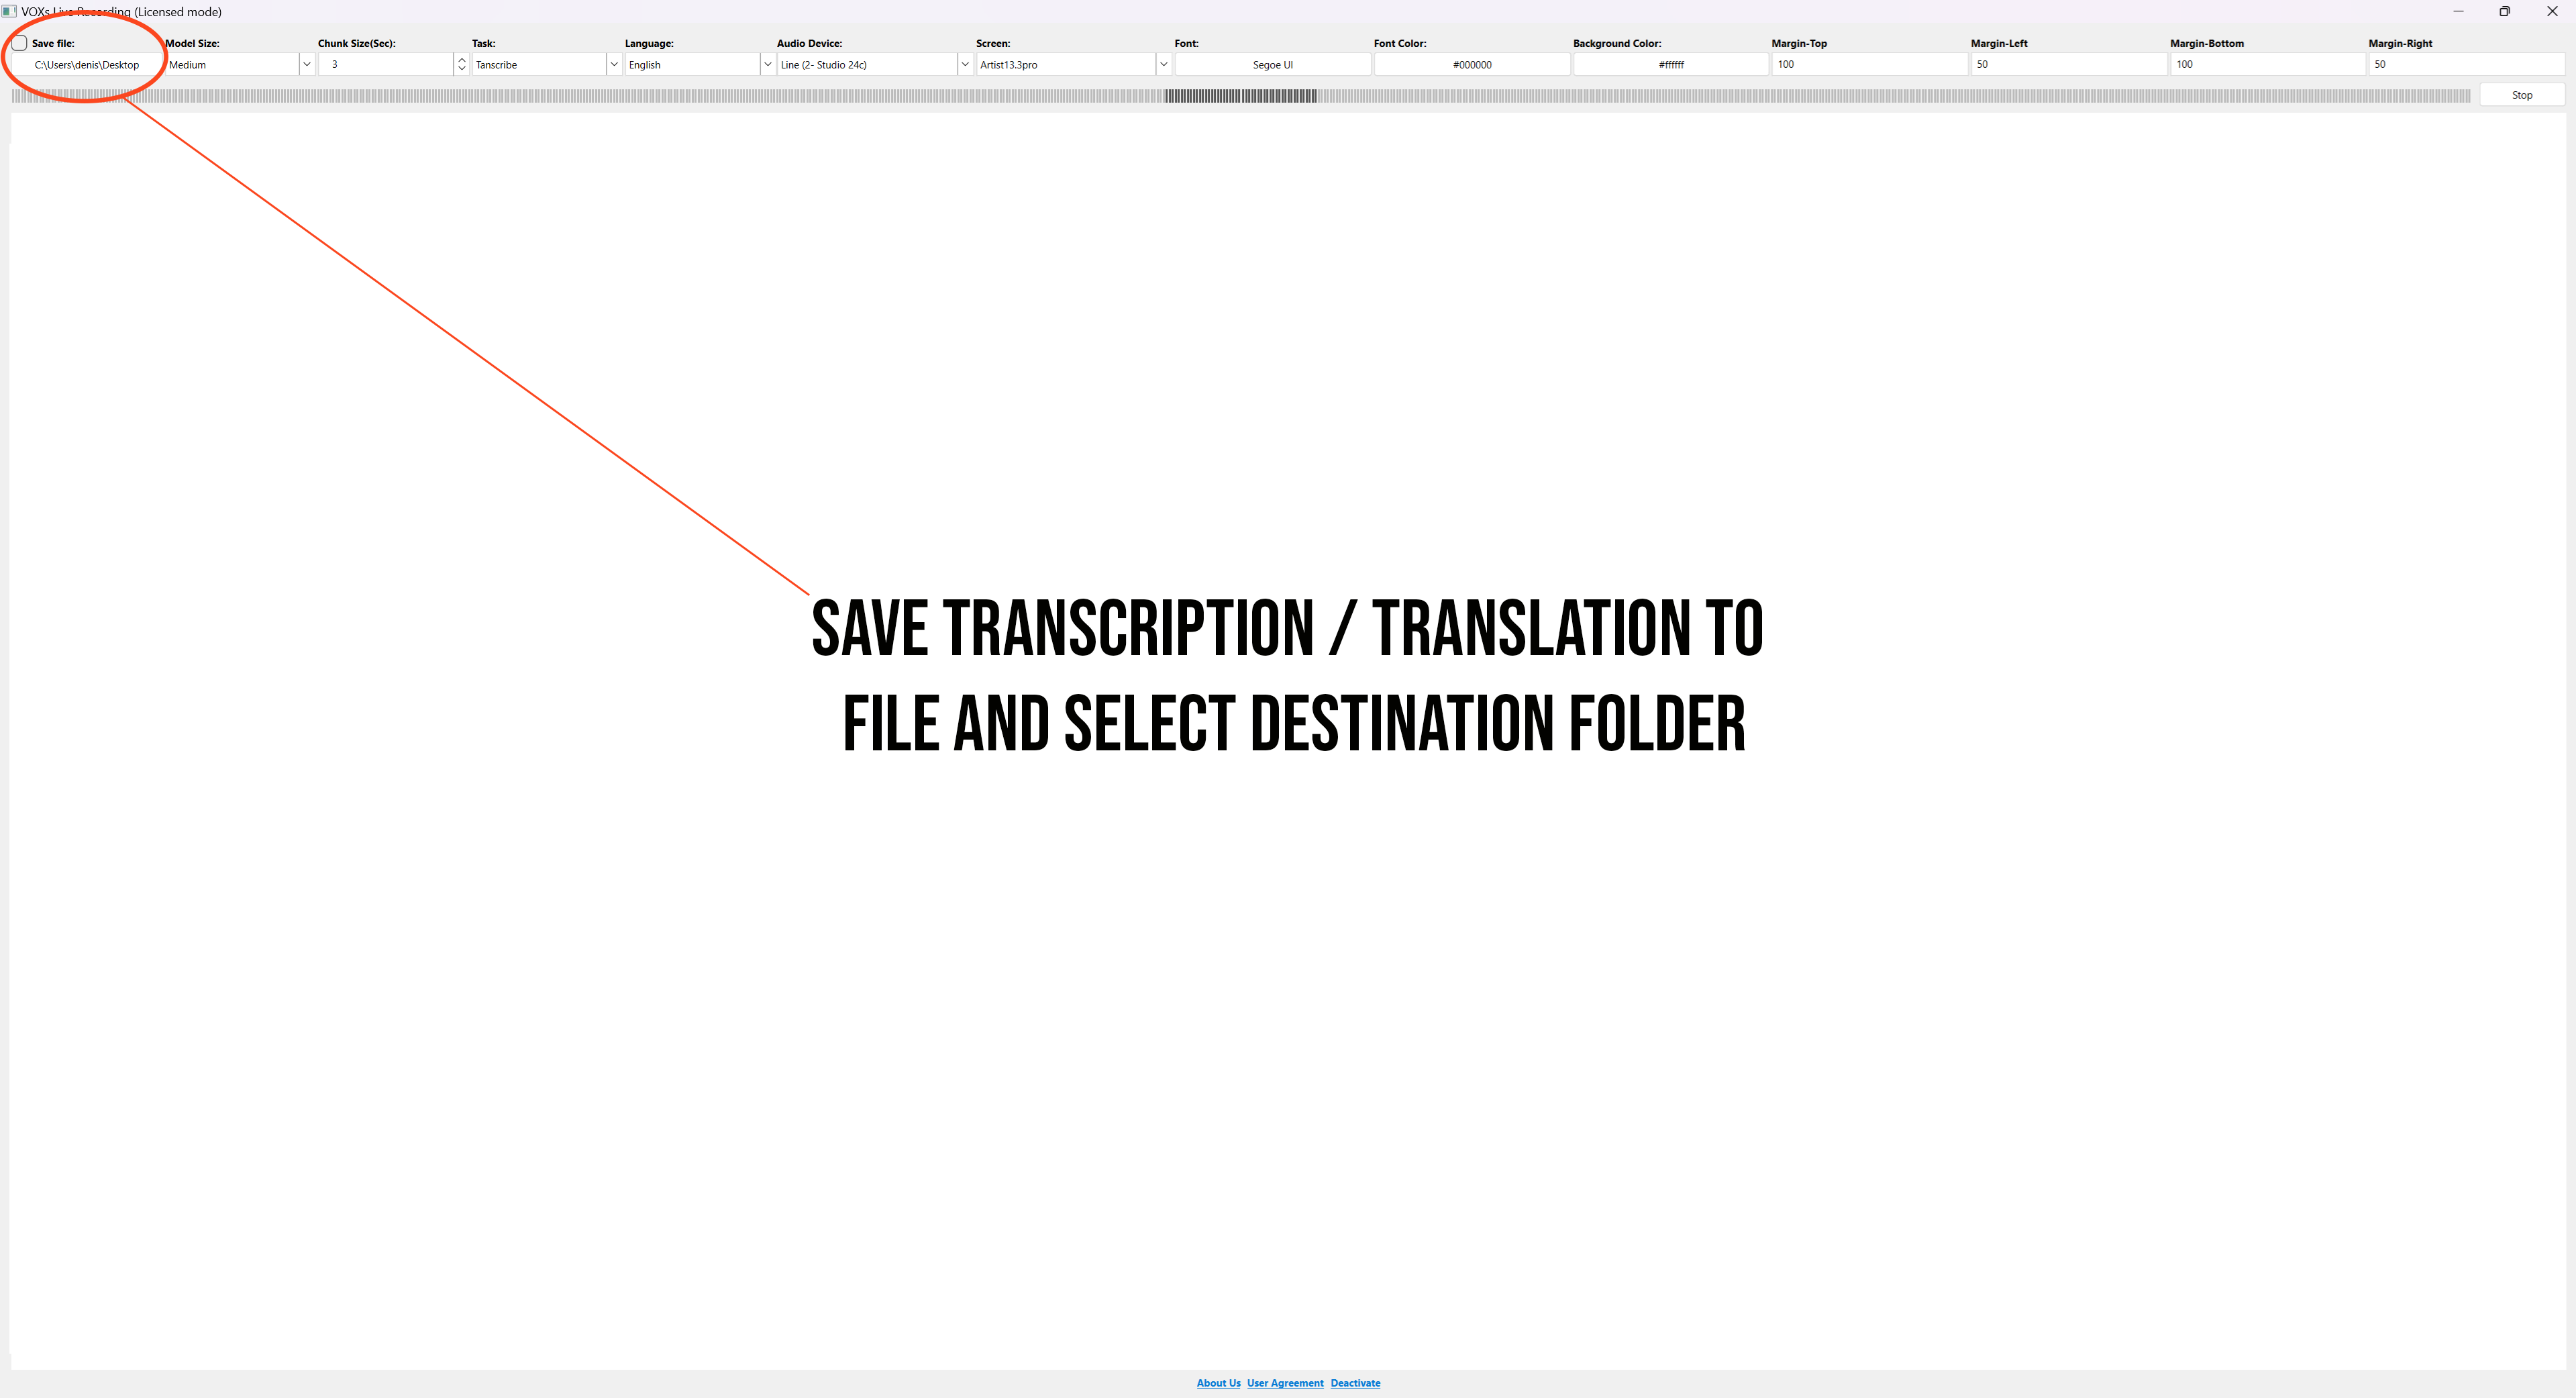Click the VOX Live Recording title bar menu
Screen dimensions: 2576x1398
click(14, 12)
